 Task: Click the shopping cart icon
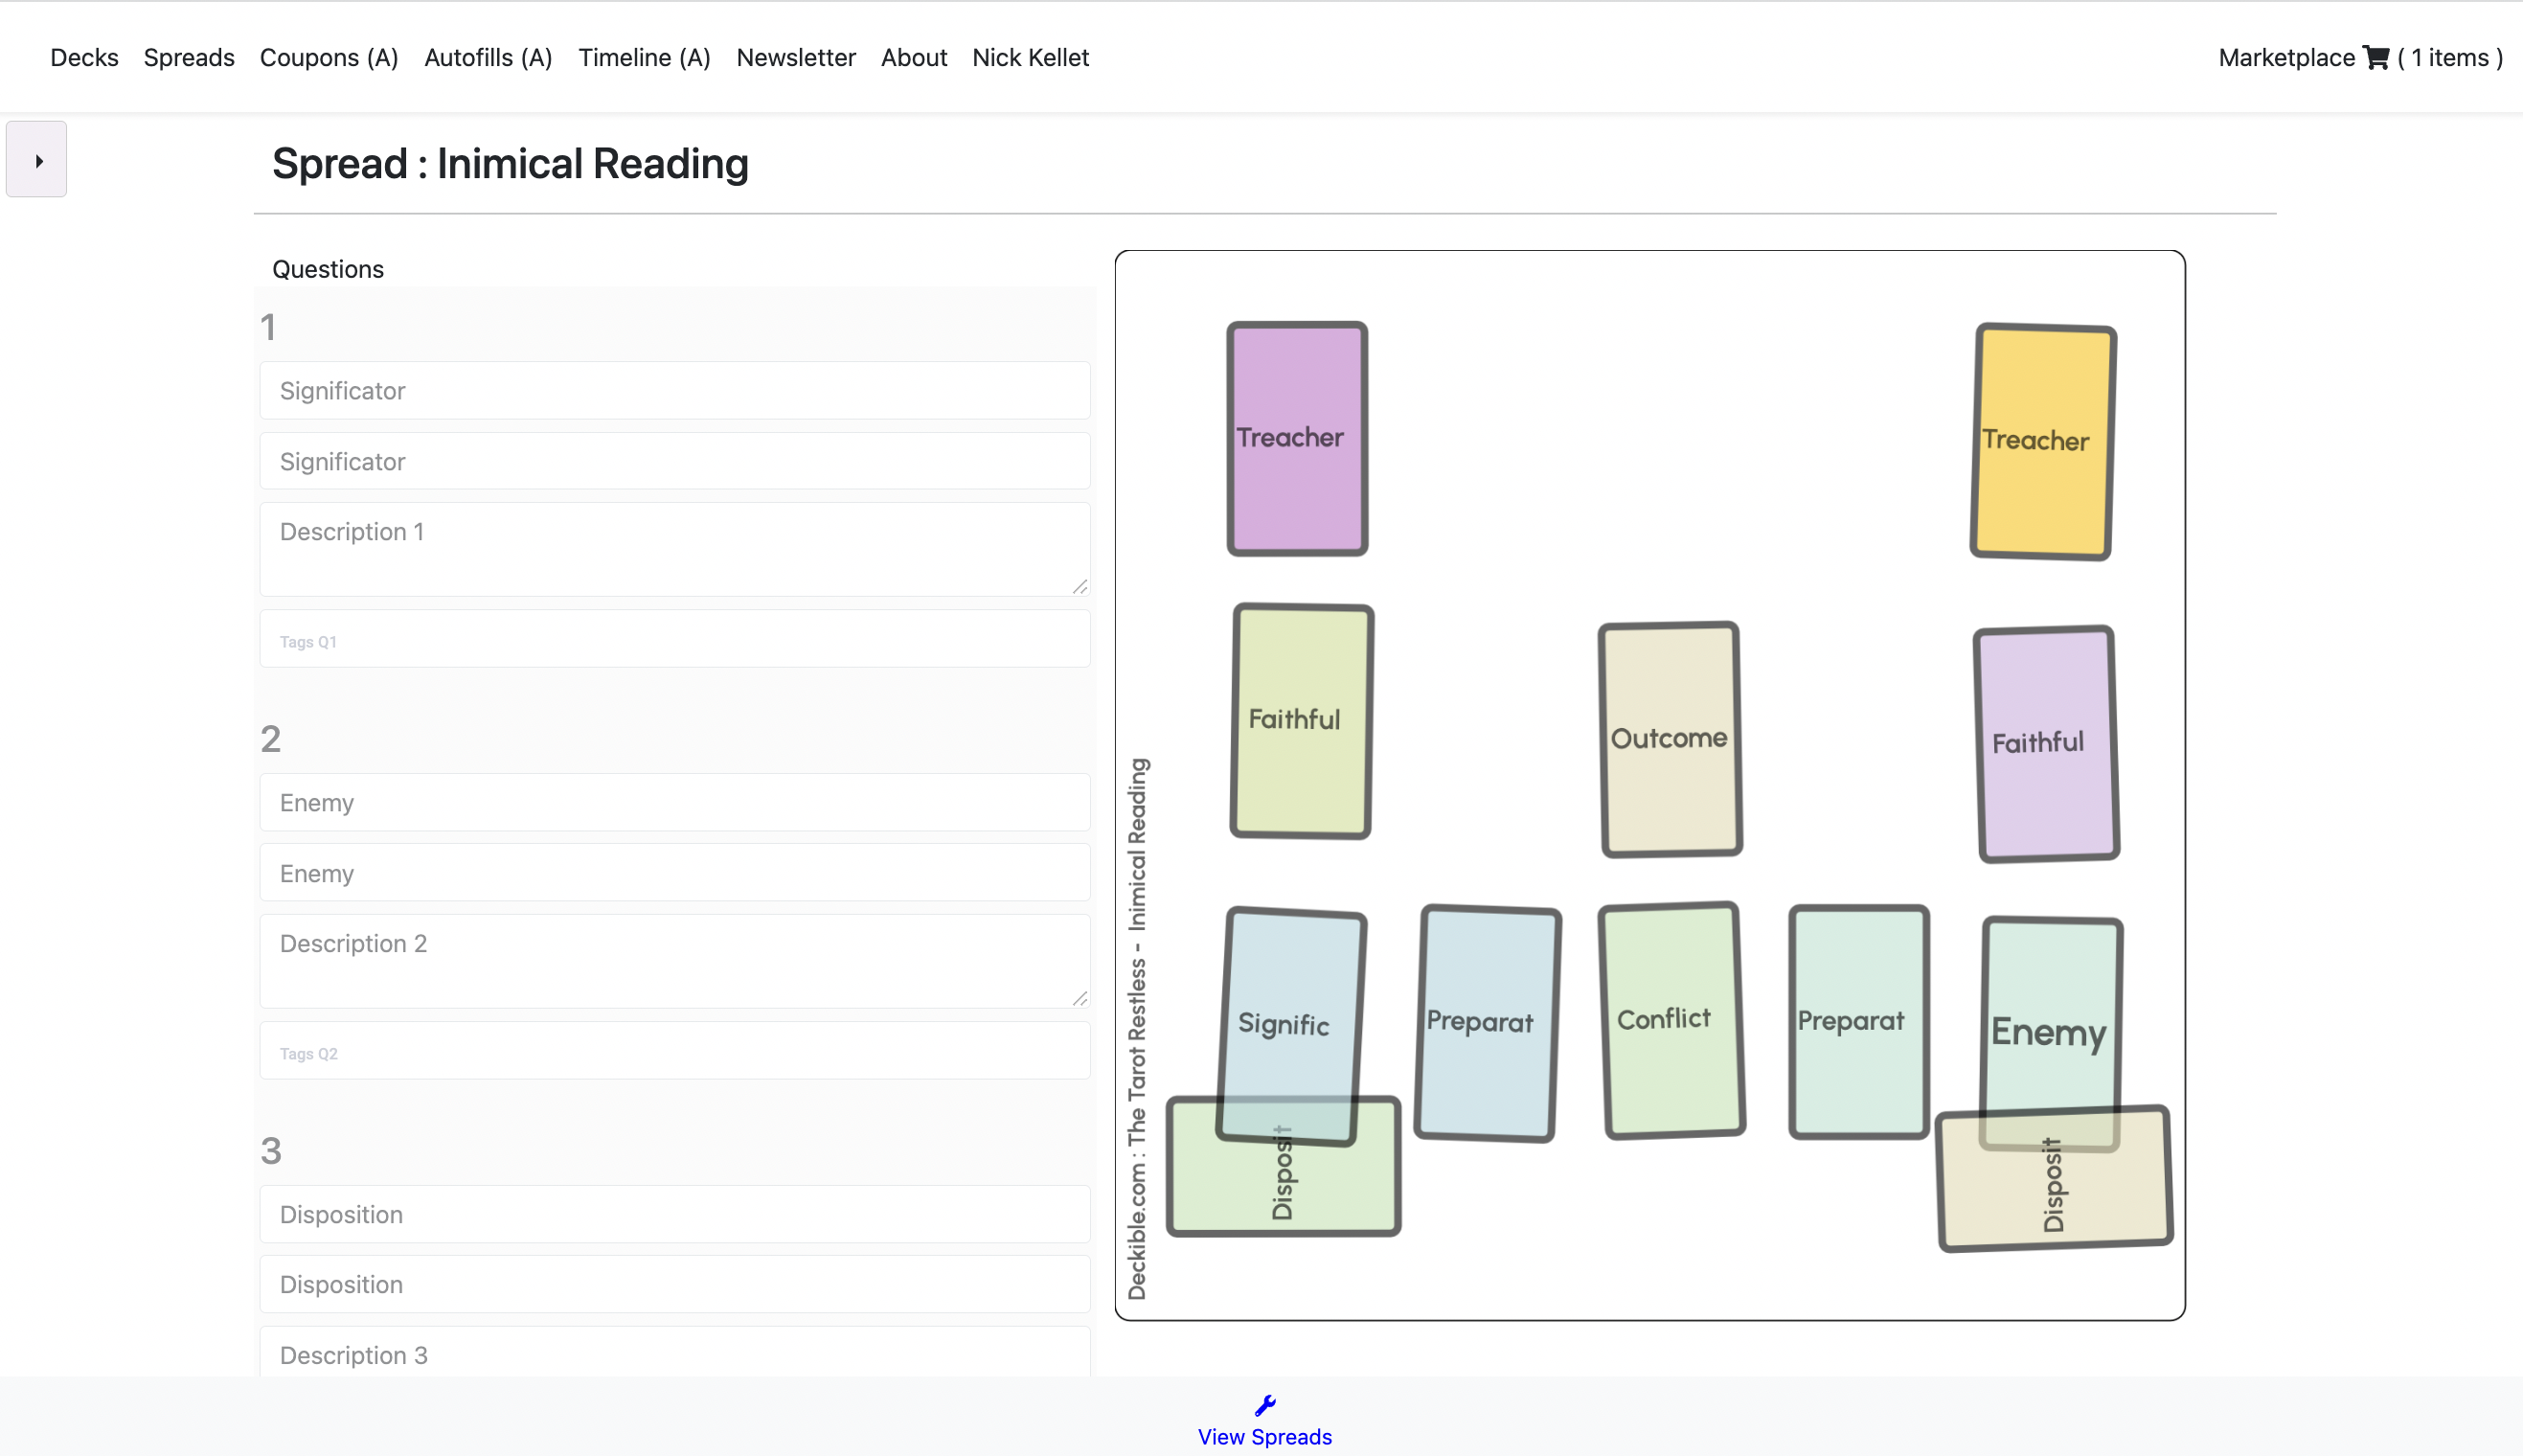pos(2376,58)
